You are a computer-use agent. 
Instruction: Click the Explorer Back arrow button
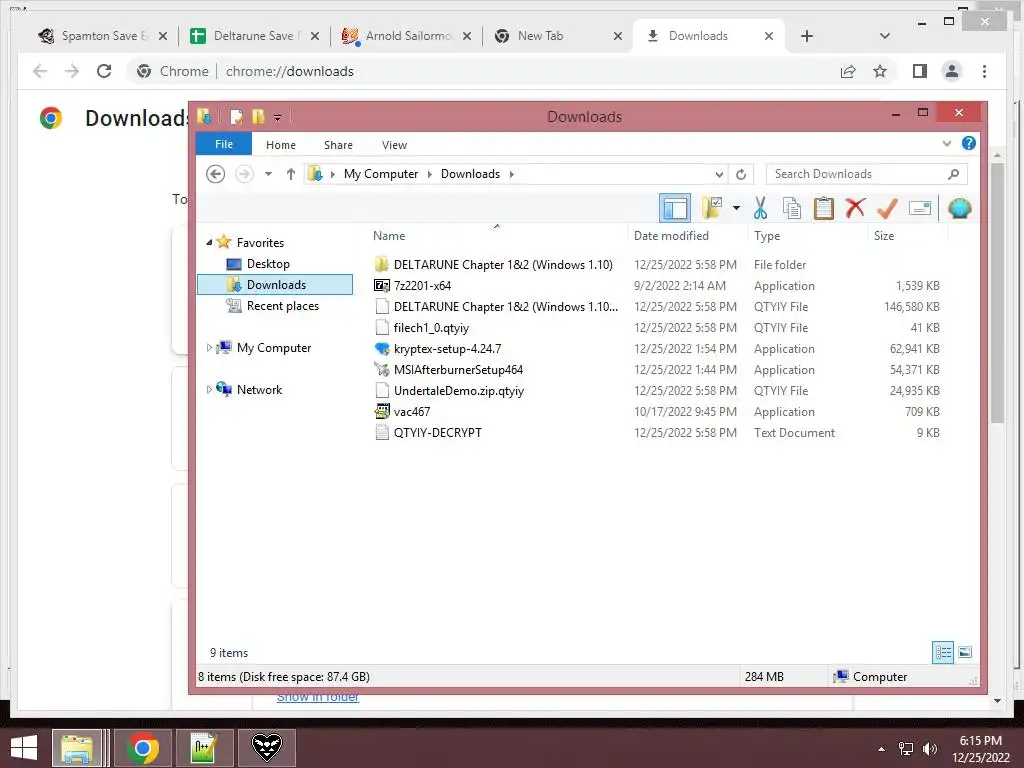[216, 174]
